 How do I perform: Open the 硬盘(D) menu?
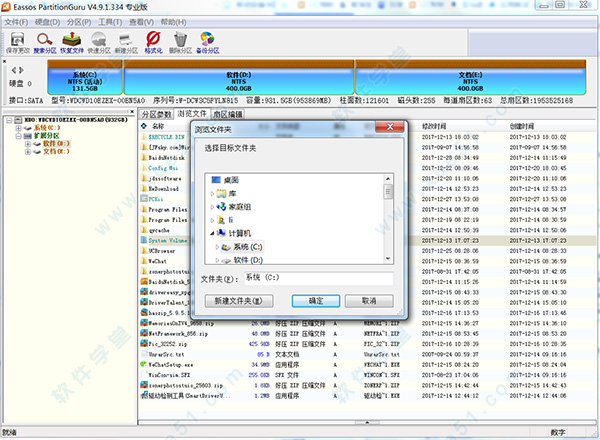point(47,22)
